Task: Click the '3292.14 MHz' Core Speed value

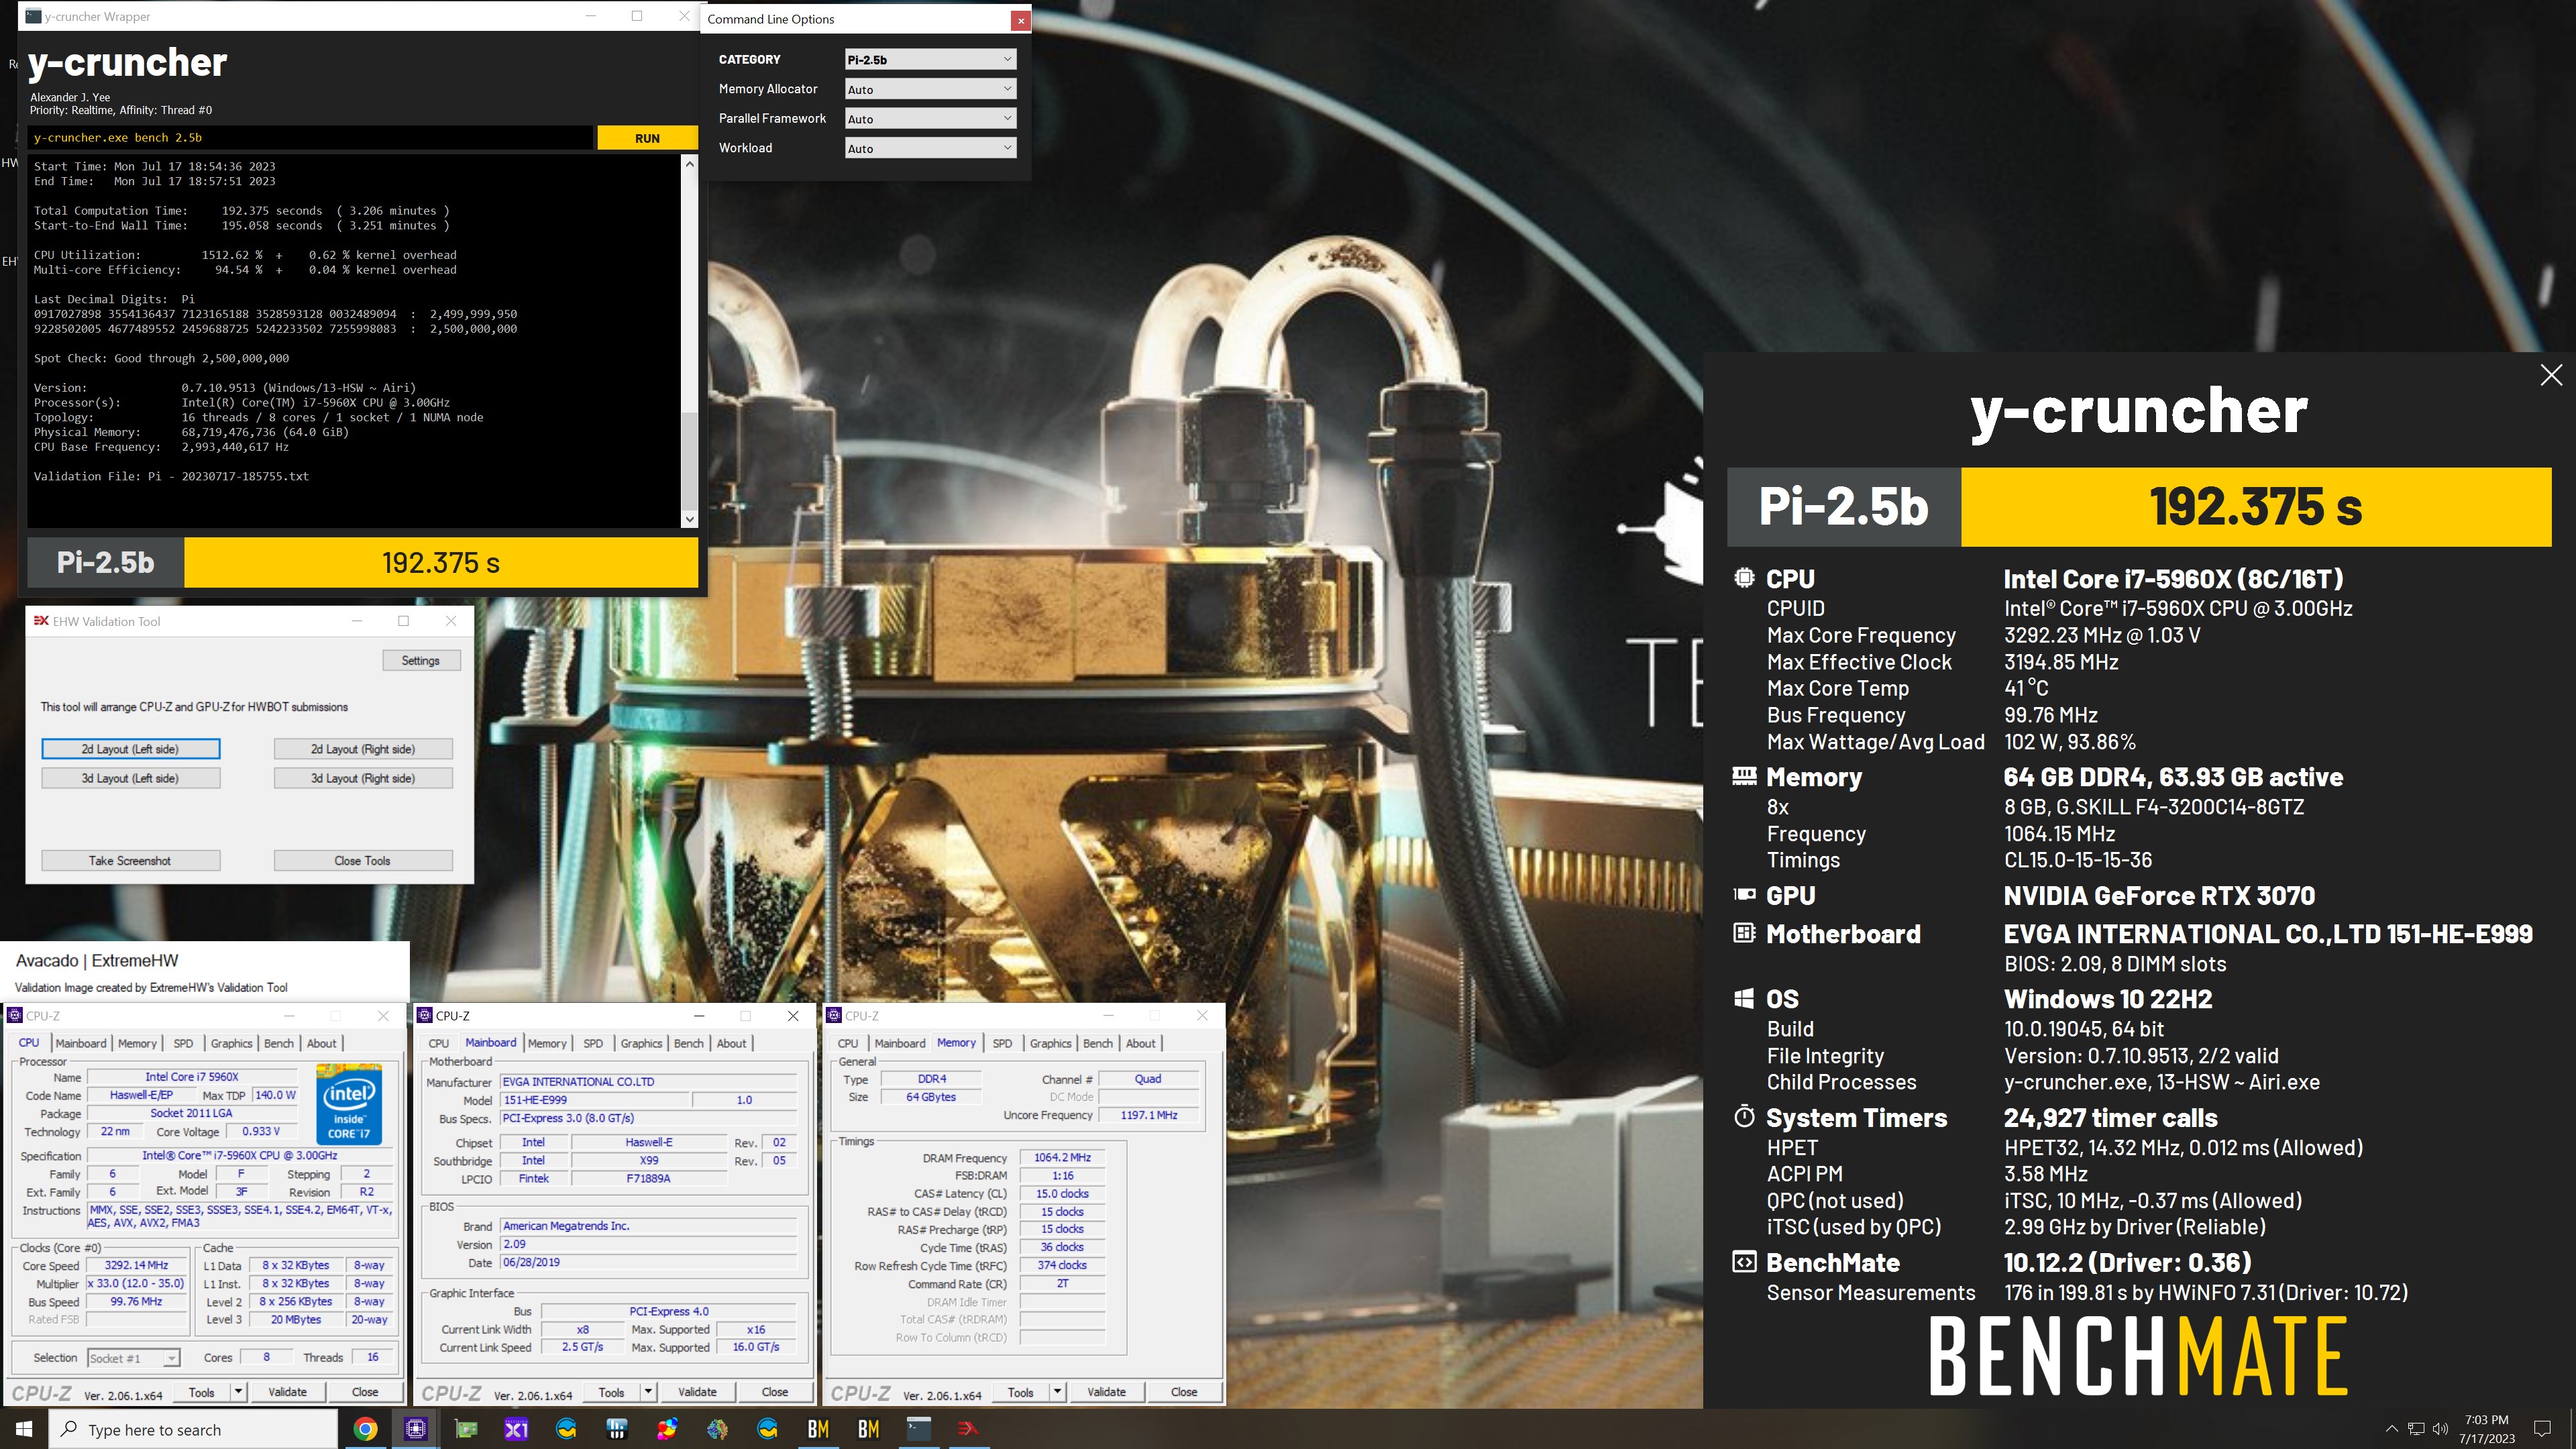Action: (x=136, y=1265)
